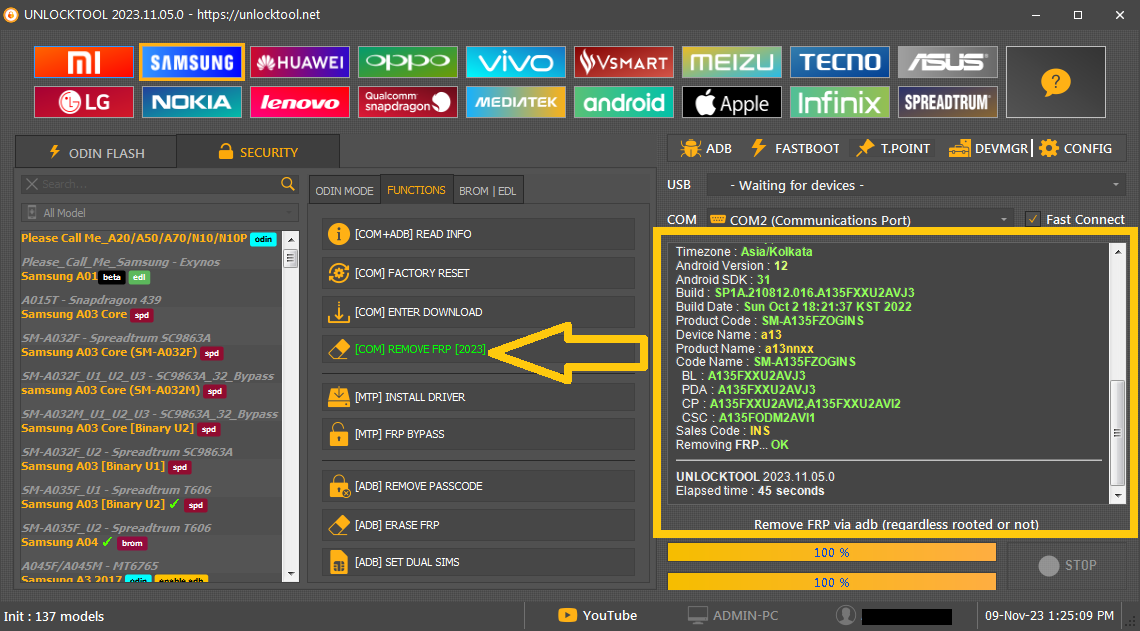Viewport: 1140px width, 631px height.
Task: Click the lower 100 % progress bar
Action: point(832,582)
